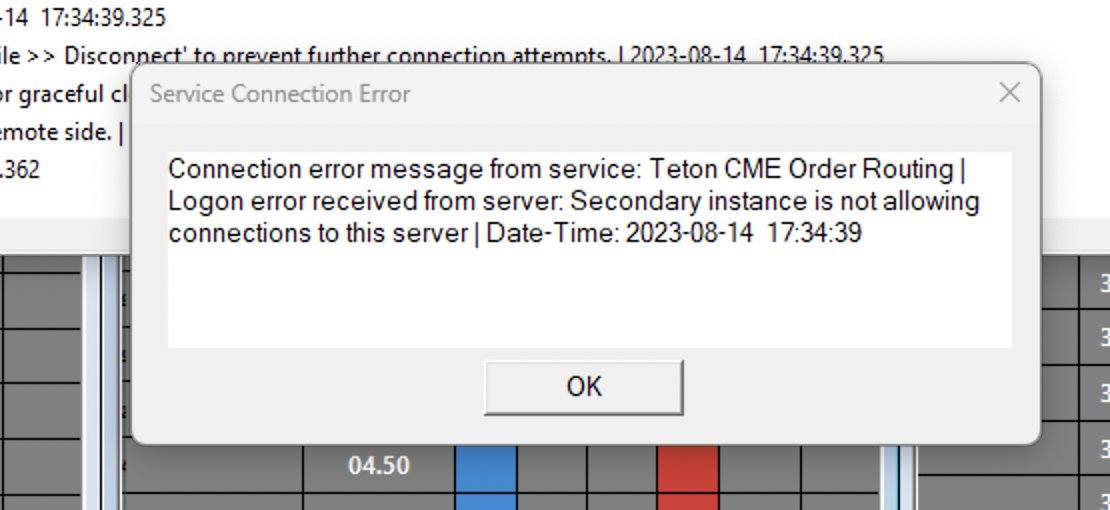The width and height of the screenshot is (1110, 510).
Task: Click the '.362' log line
Action: [20, 170]
